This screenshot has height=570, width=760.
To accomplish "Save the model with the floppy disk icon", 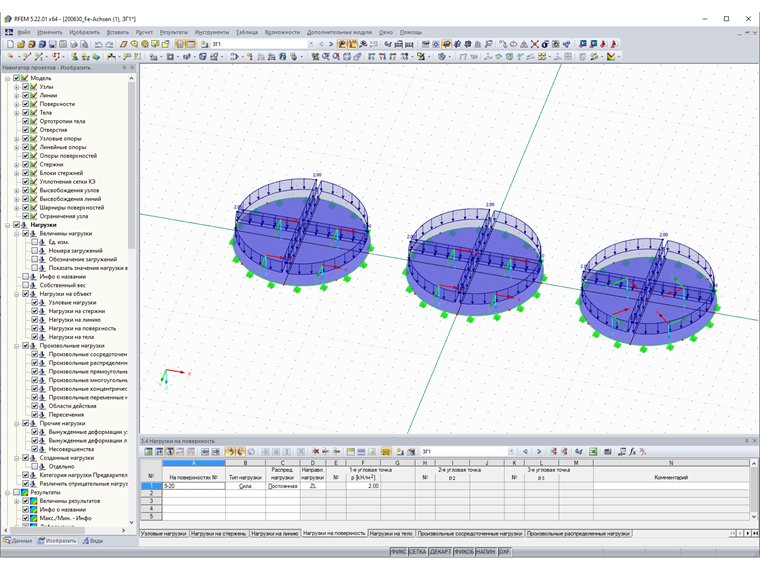I will [52, 44].
